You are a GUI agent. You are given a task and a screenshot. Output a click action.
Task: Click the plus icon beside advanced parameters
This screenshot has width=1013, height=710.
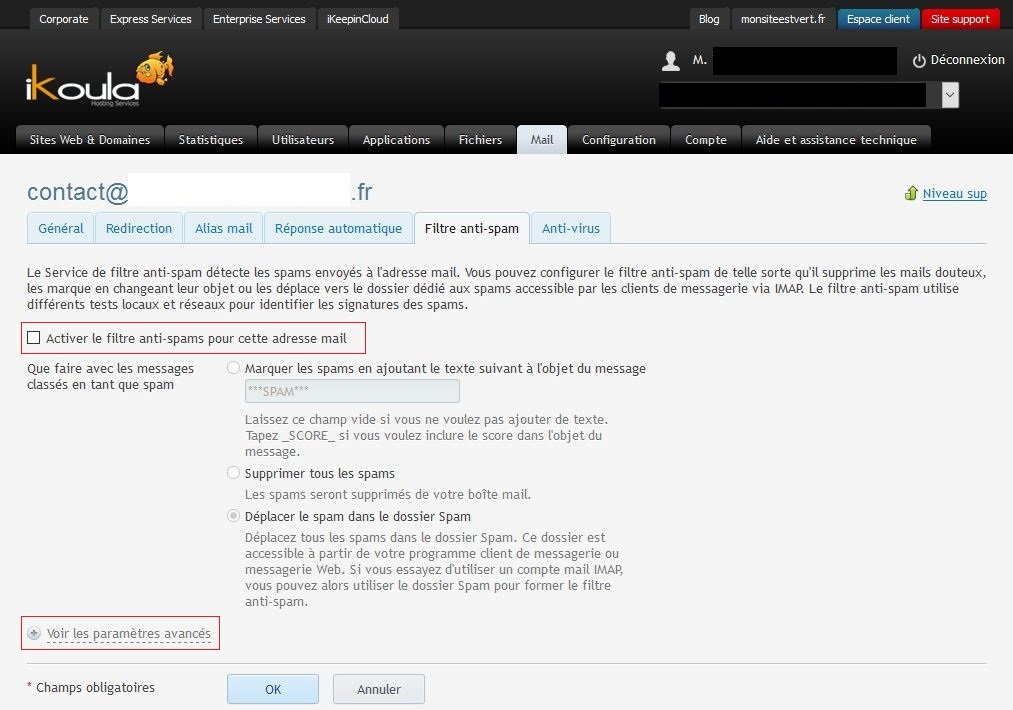34,634
